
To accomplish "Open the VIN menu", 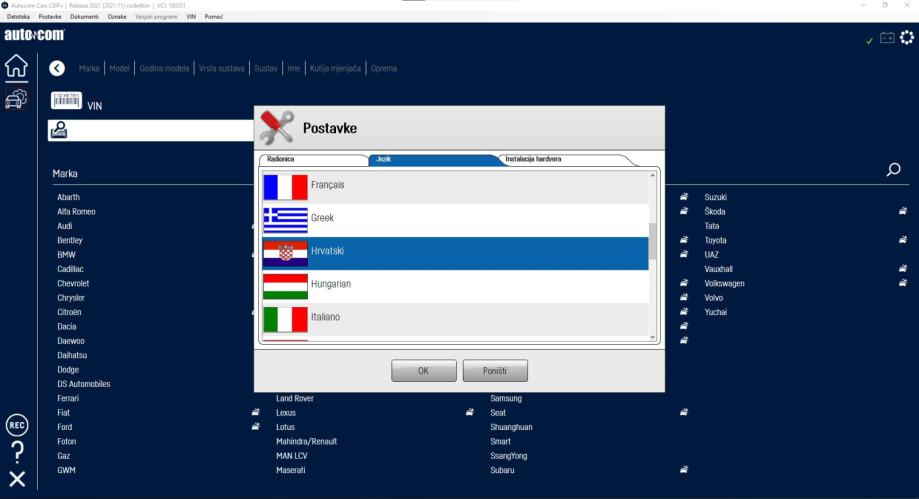I will coord(191,17).
